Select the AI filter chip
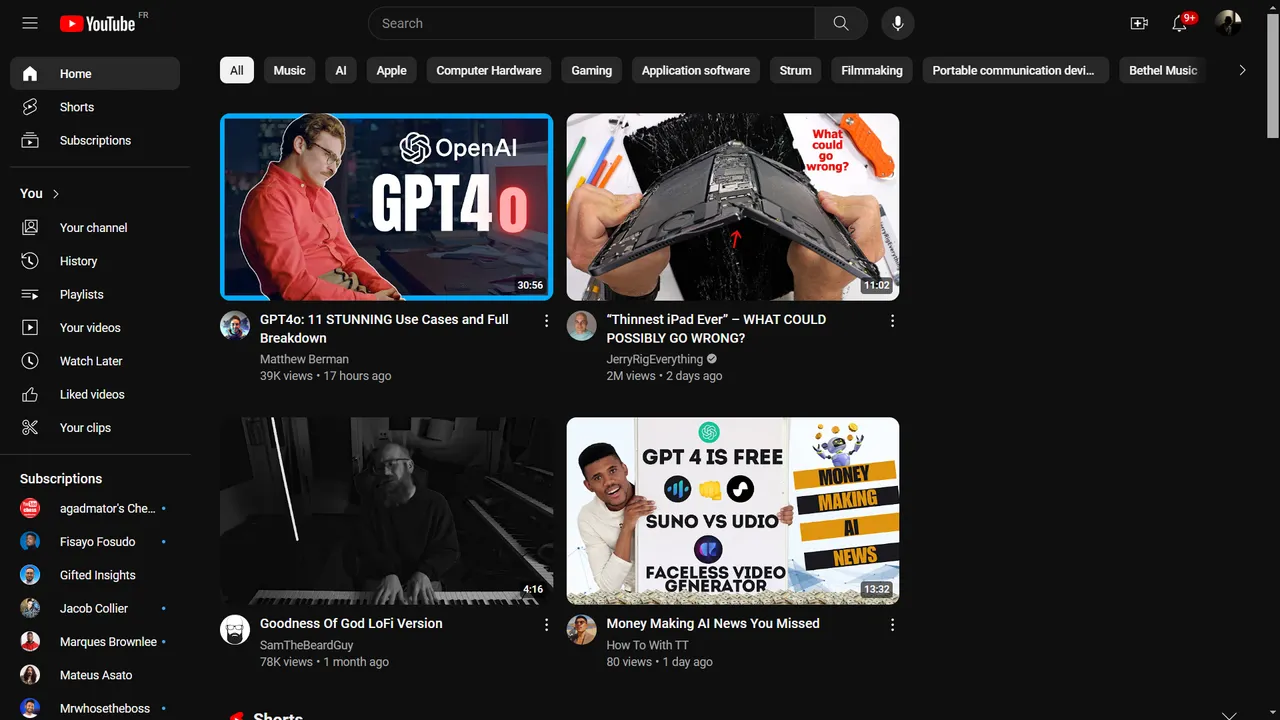The image size is (1280, 720). click(341, 70)
